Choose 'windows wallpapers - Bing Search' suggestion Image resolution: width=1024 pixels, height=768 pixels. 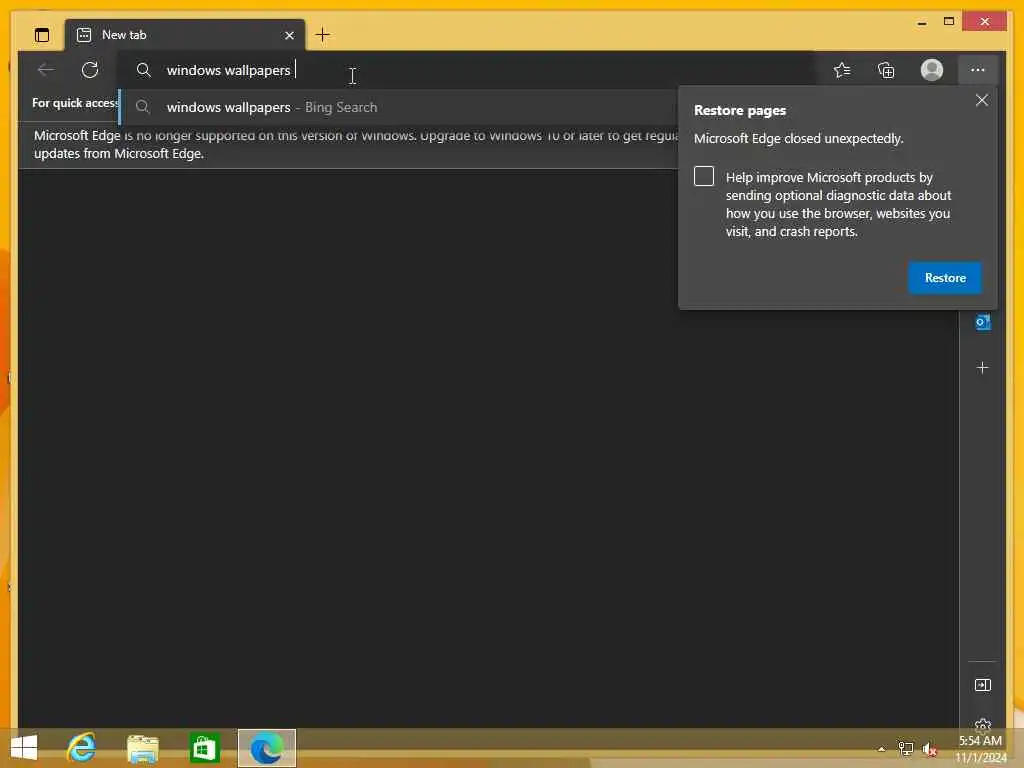[x=400, y=107]
